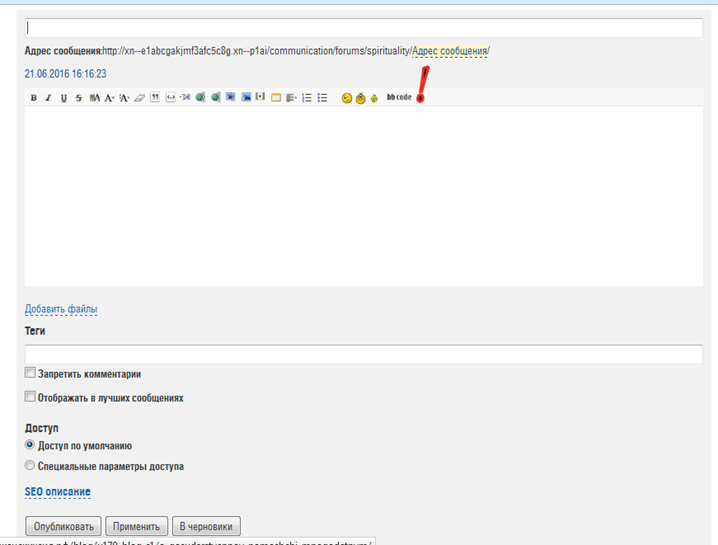718x545 pixels.
Task: Insert numbered list in editor
Action: pos(307,98)
